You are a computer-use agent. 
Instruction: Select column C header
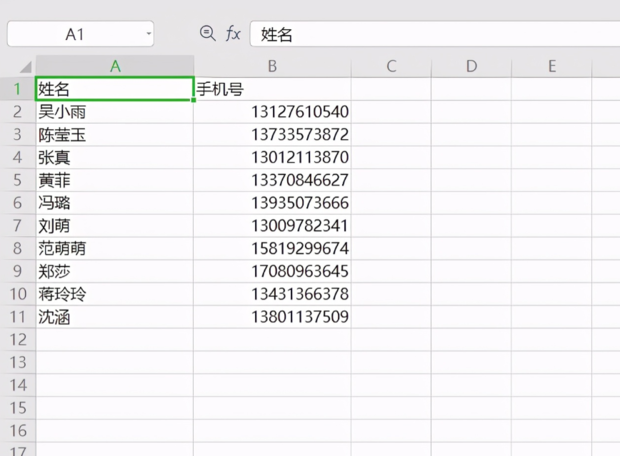click(x=391, y=66)
